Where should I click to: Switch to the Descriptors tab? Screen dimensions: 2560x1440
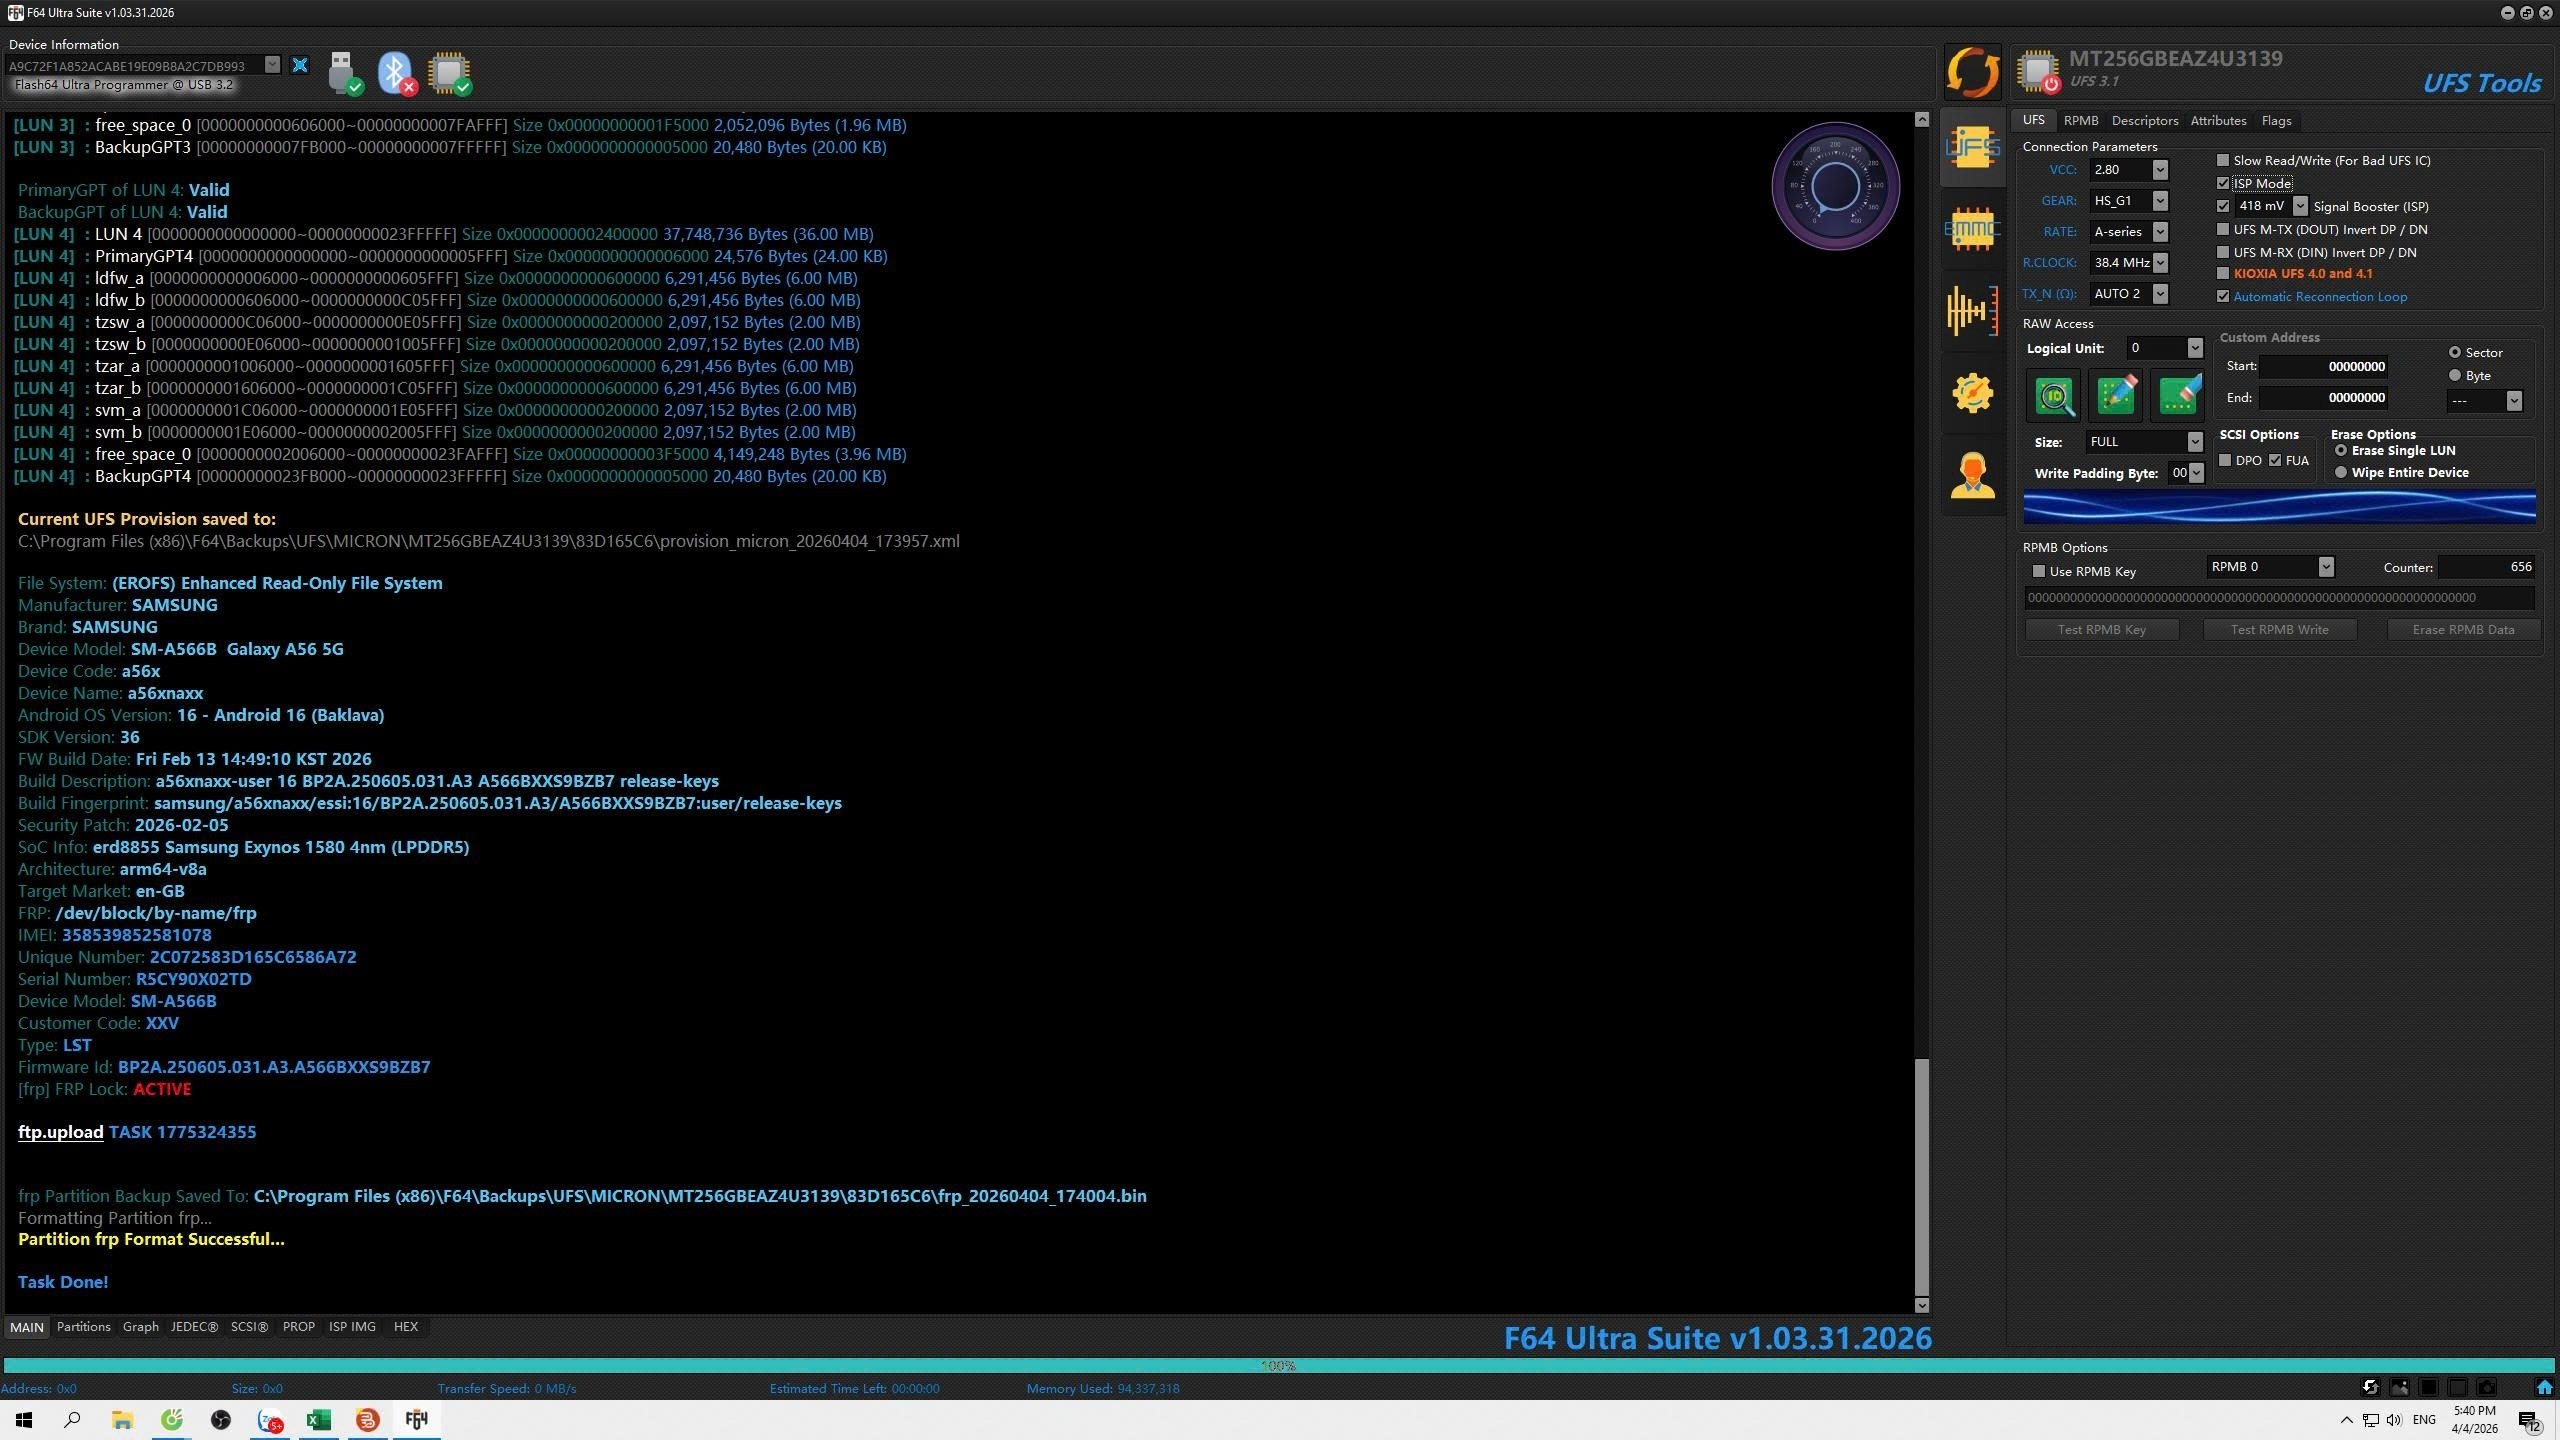tap(2144, 121)
